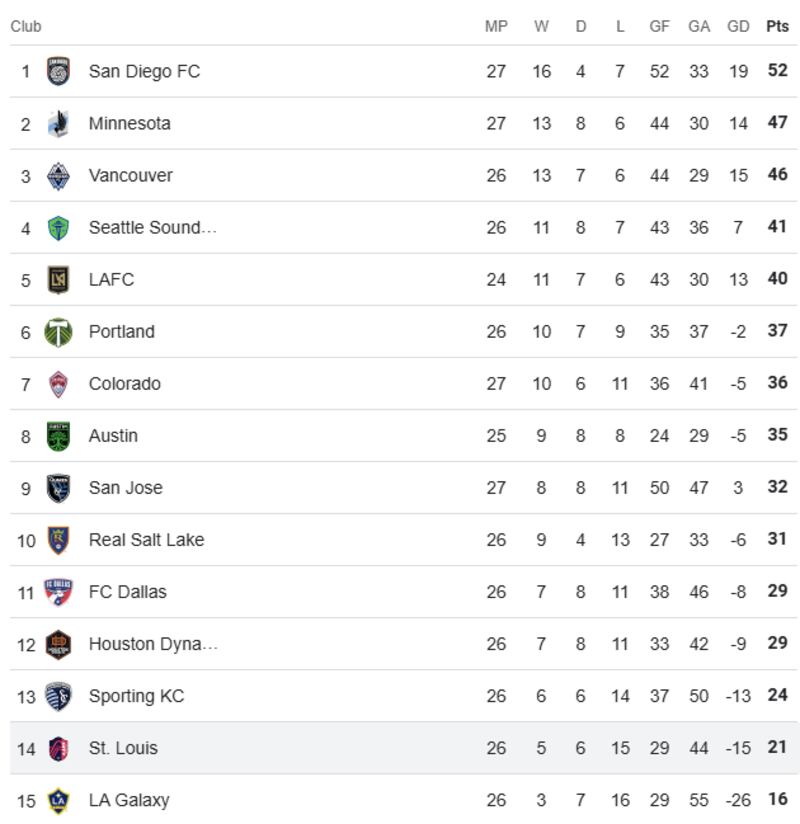Click the Club column header
800x824 pixels.
click(x=26, y=27)
